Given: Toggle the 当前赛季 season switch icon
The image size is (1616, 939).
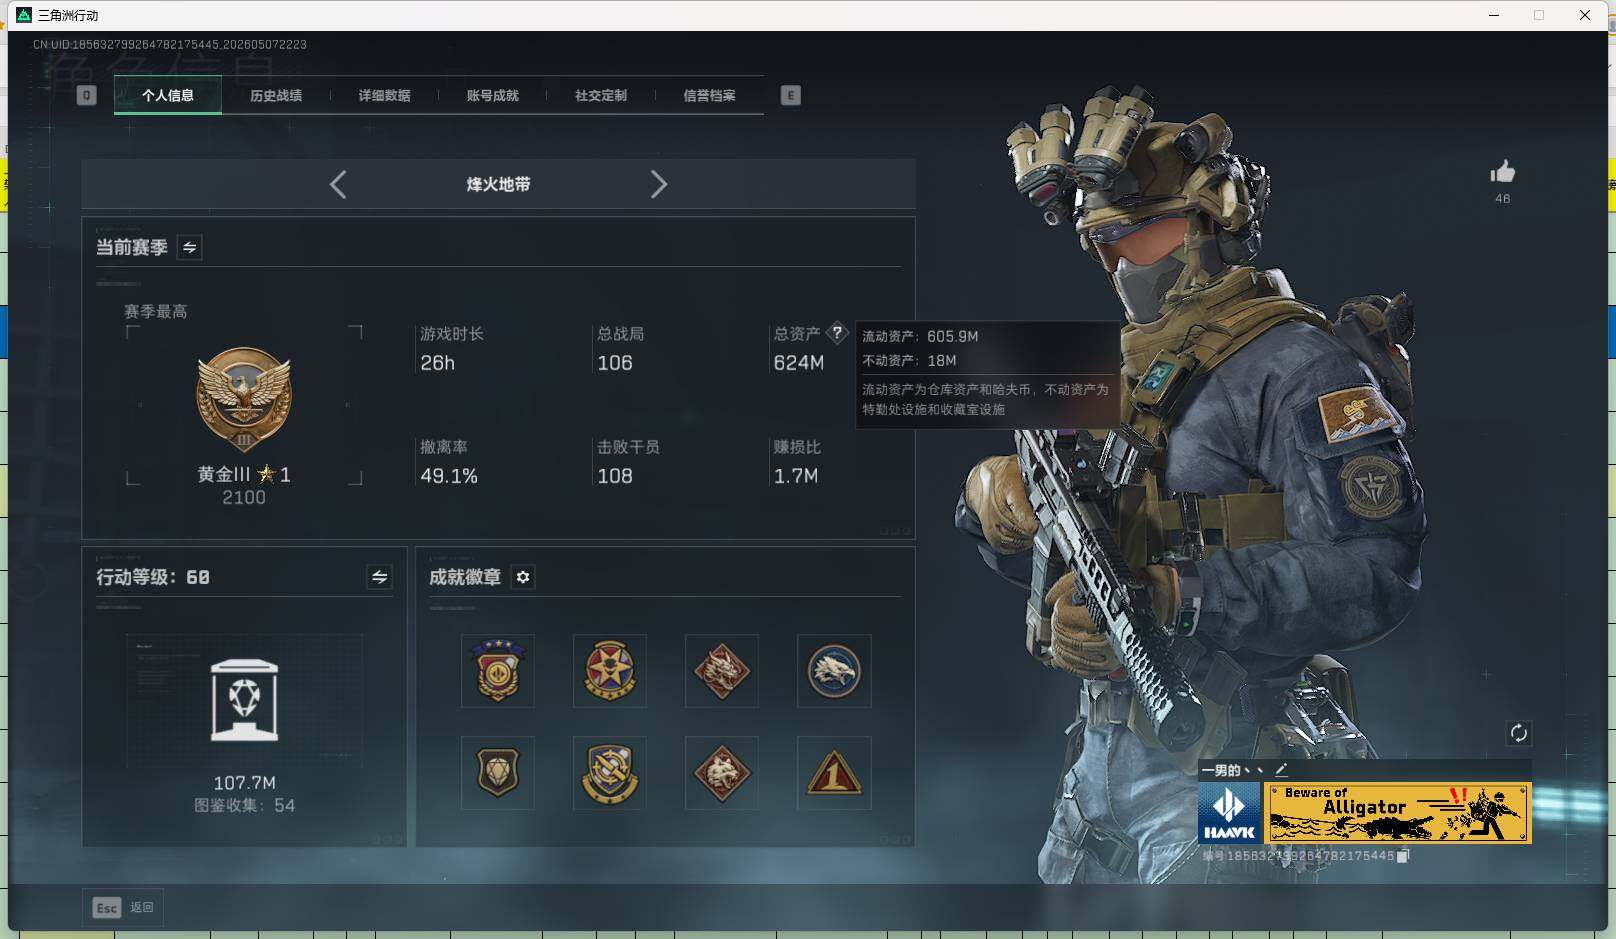Looking at the screenshot, I should point(189,247).
